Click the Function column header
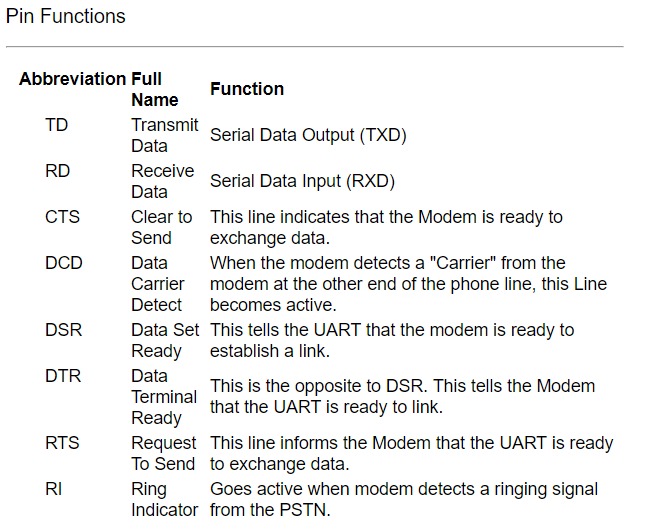 tap(247, 89)
